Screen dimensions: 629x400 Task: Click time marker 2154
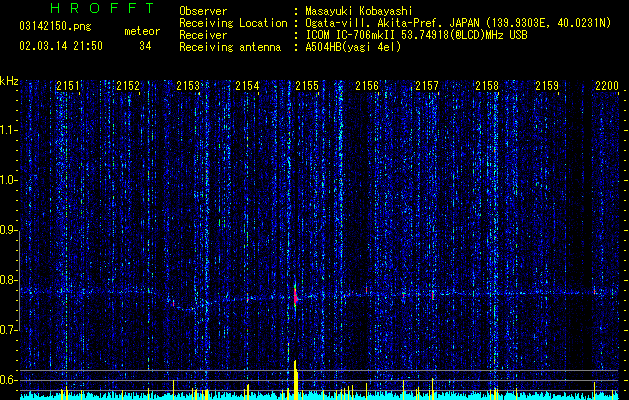(x=247, y=86)
